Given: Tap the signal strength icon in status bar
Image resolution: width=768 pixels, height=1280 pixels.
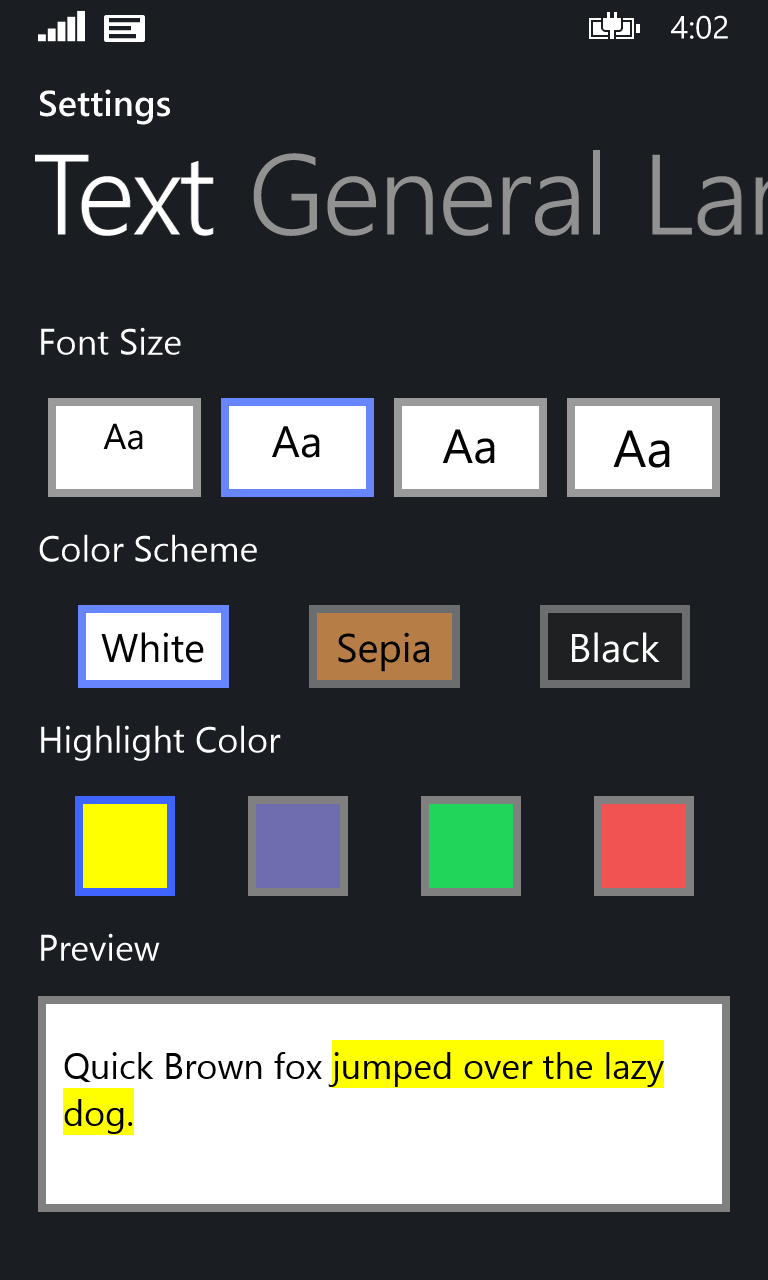Looking at the screenshot, I should click(61, 28).
